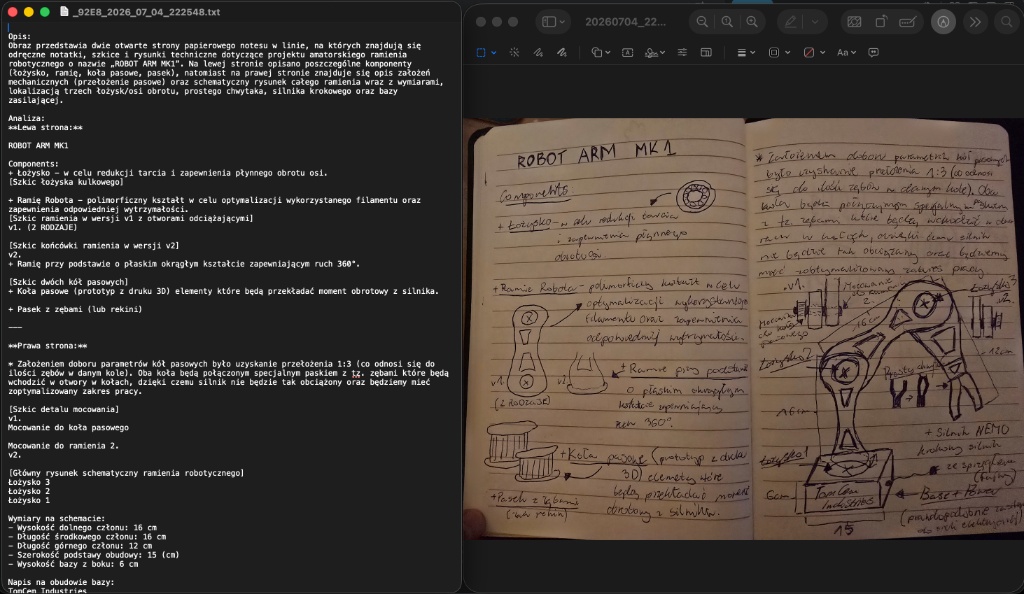This screenshot has width=1024, height=594.
Task: Click the form filling toolbar icon
Action: [x=907, y=22]
